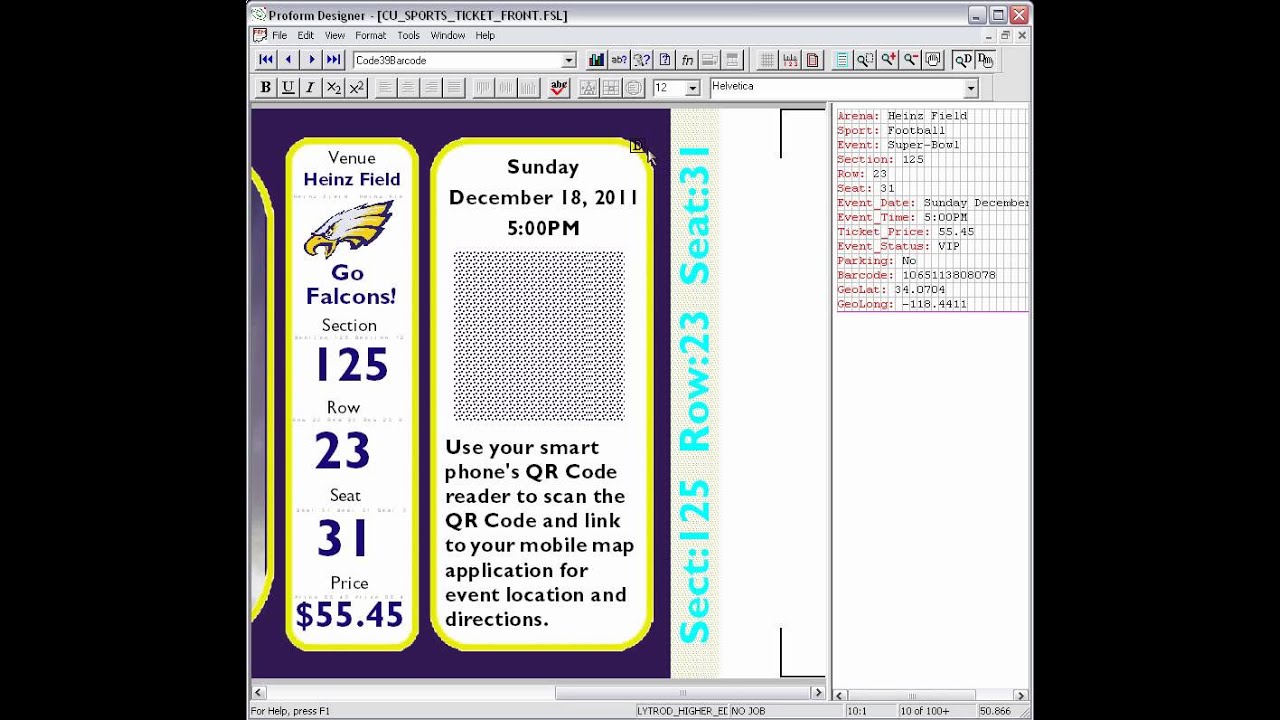Viewport: 1280px width, 720px height.
Task: Open the Edit menu
Action: click(305, 35)
